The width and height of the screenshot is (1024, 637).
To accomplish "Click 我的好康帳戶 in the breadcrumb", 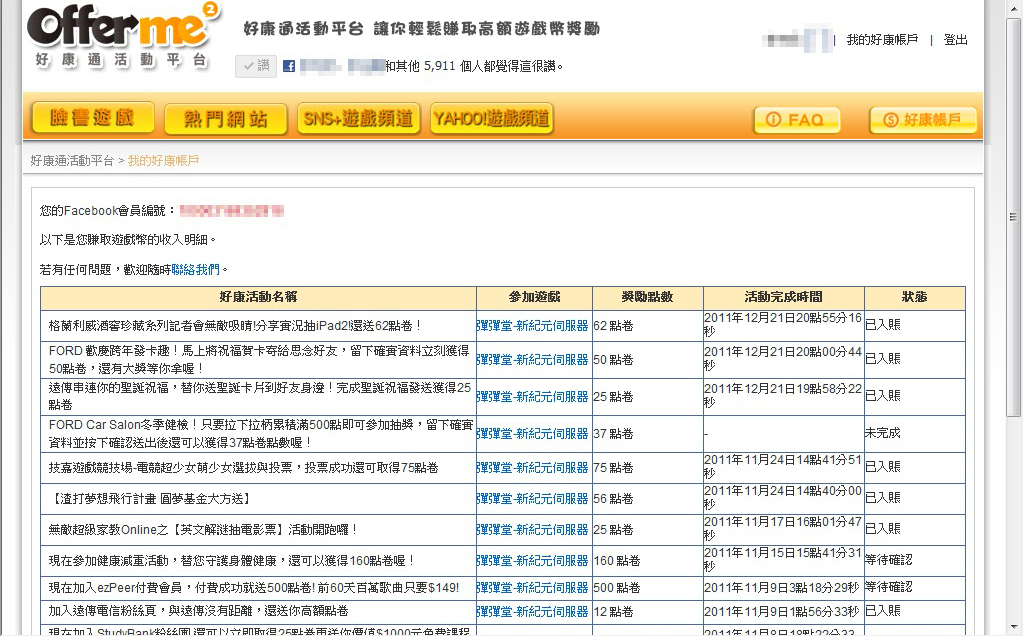I will 163,161.
